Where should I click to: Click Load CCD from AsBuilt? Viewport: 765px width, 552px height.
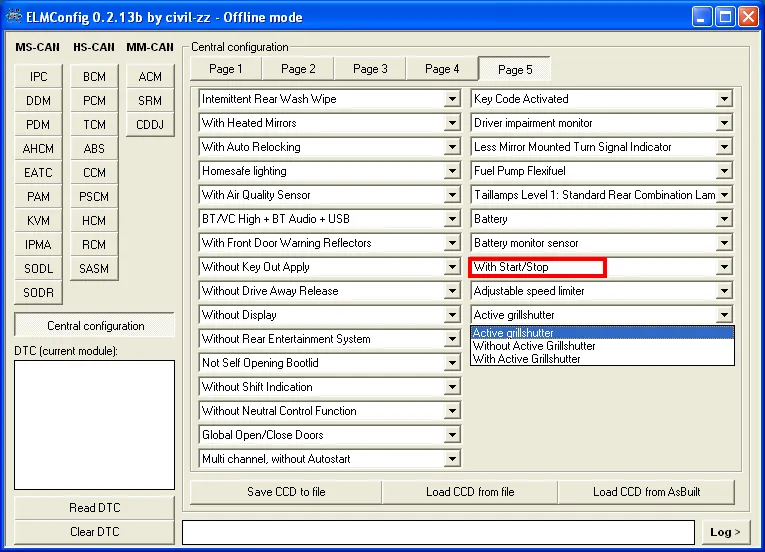646,492
